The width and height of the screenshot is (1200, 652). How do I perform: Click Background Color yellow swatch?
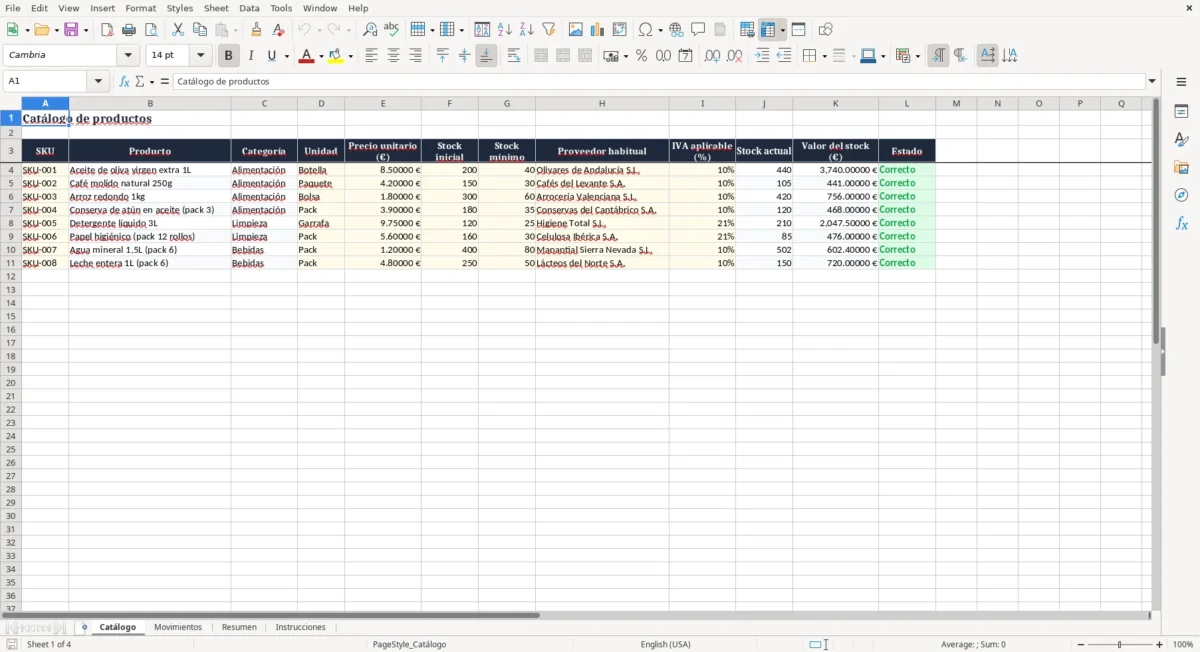[336, 56]
